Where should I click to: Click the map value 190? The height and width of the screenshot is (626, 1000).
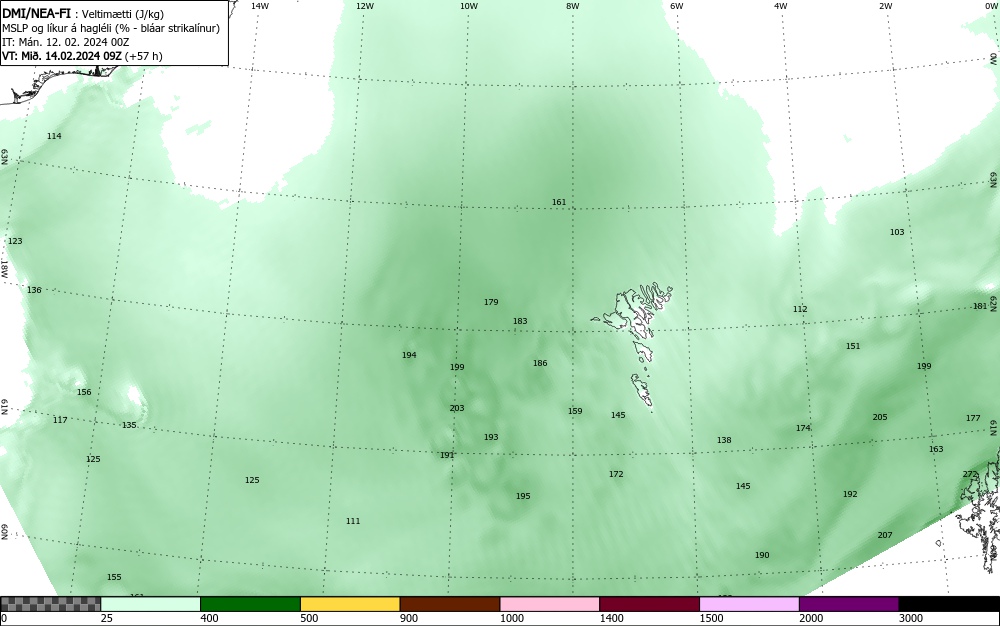tap(761, 555)
